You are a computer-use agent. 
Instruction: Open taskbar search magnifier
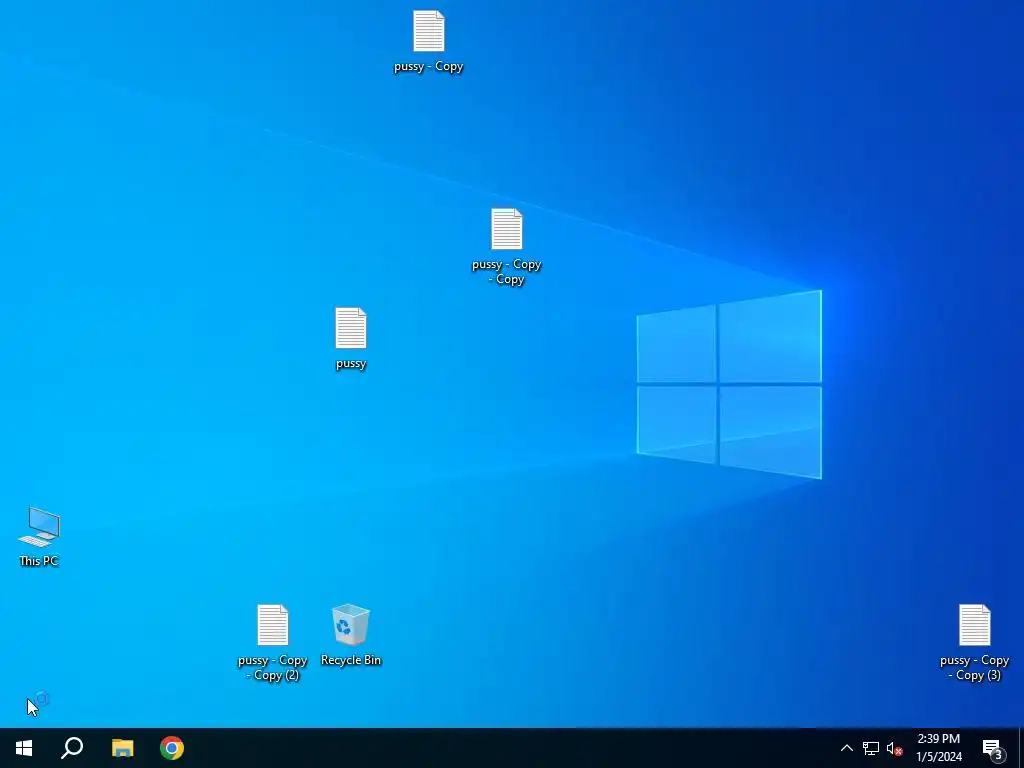[72, 748]
